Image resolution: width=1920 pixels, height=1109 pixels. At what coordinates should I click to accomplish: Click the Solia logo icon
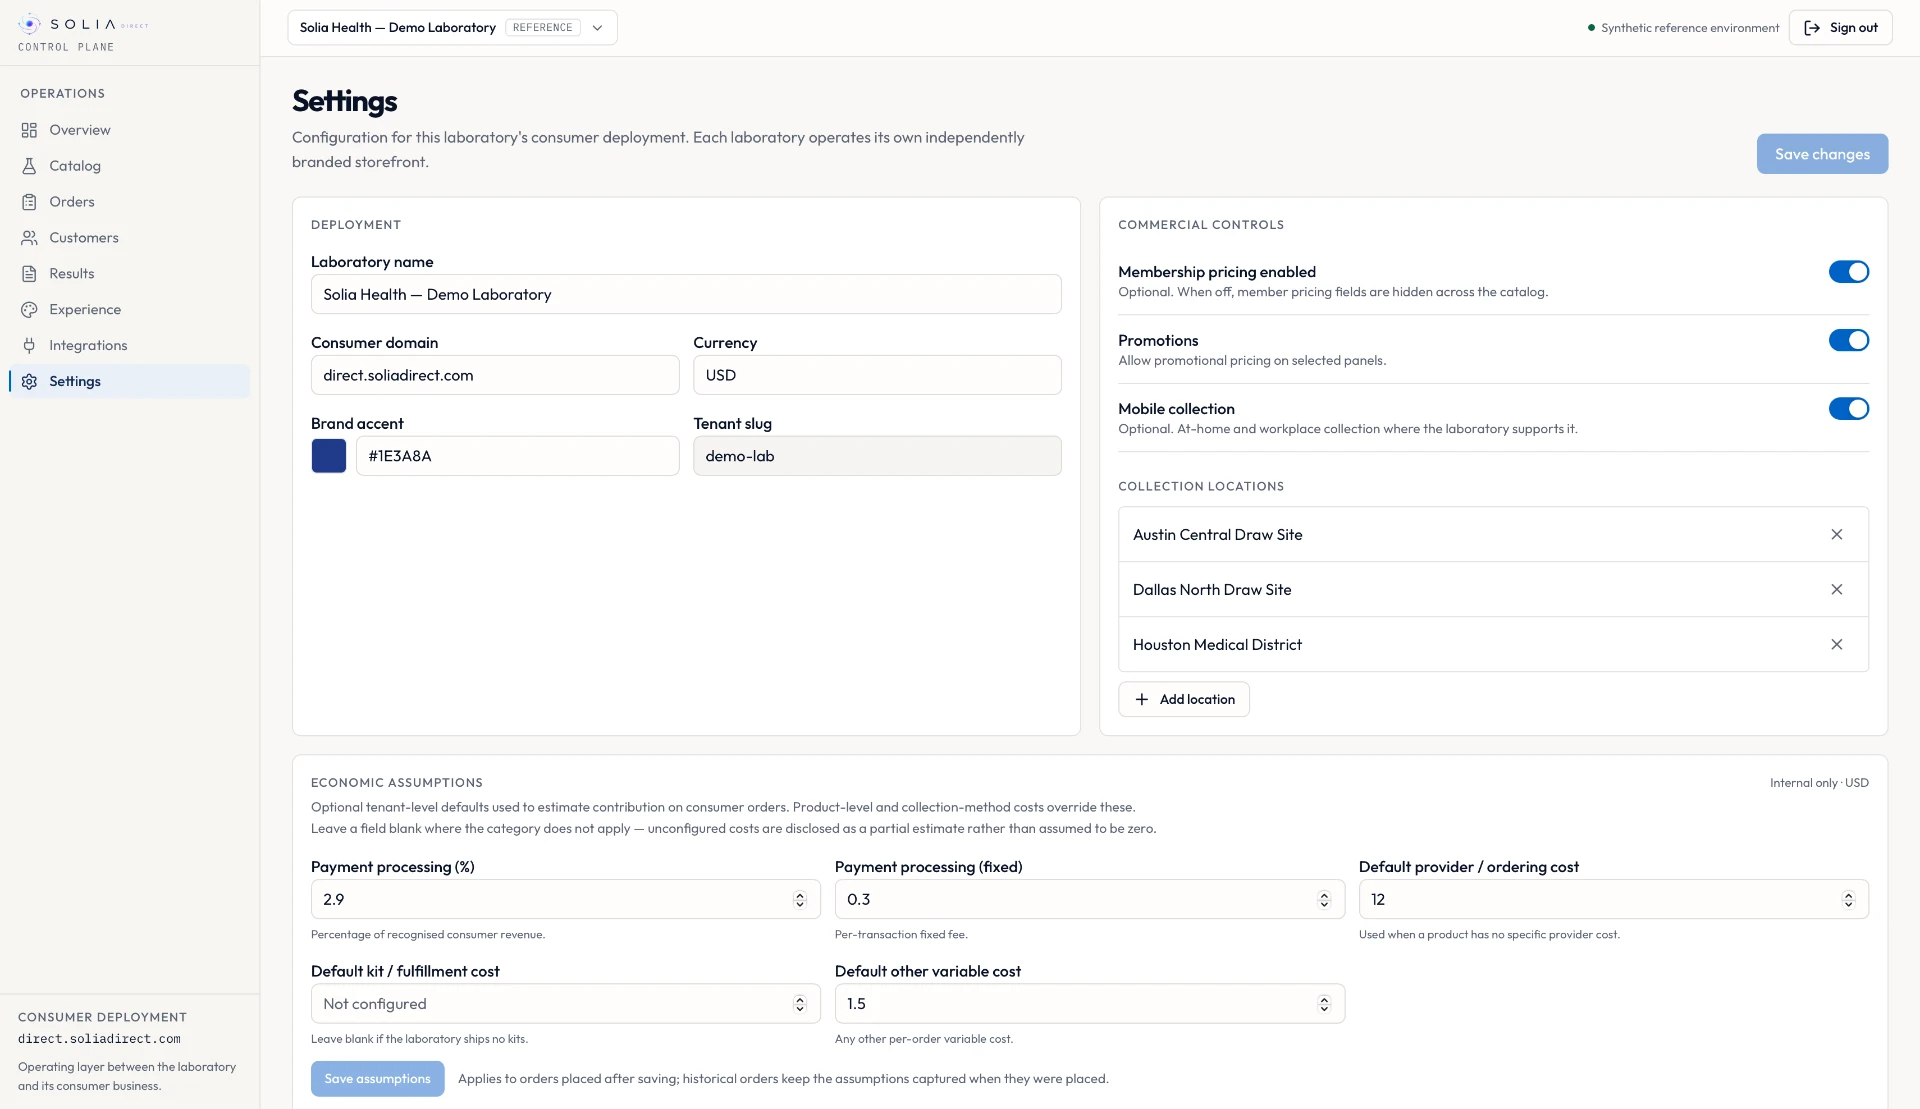[30, 24]
